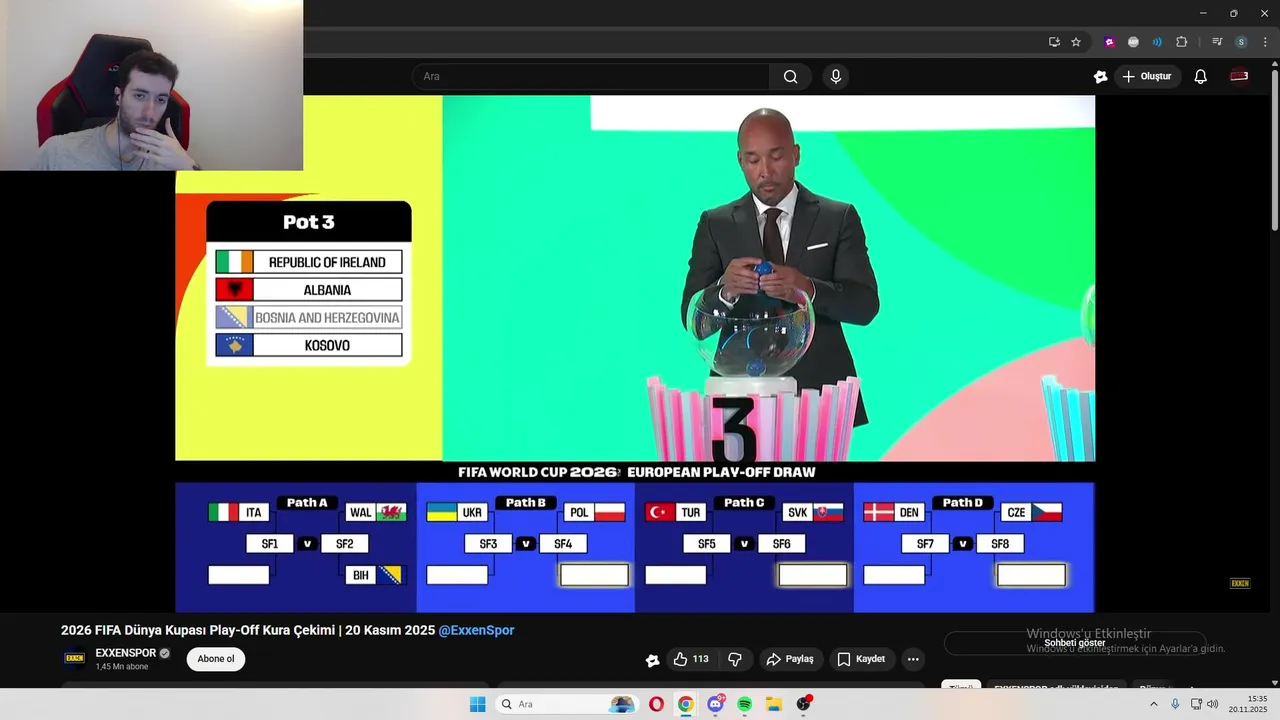
Task: Click the YouTube search magnifier button
Action: coord(790,76)
